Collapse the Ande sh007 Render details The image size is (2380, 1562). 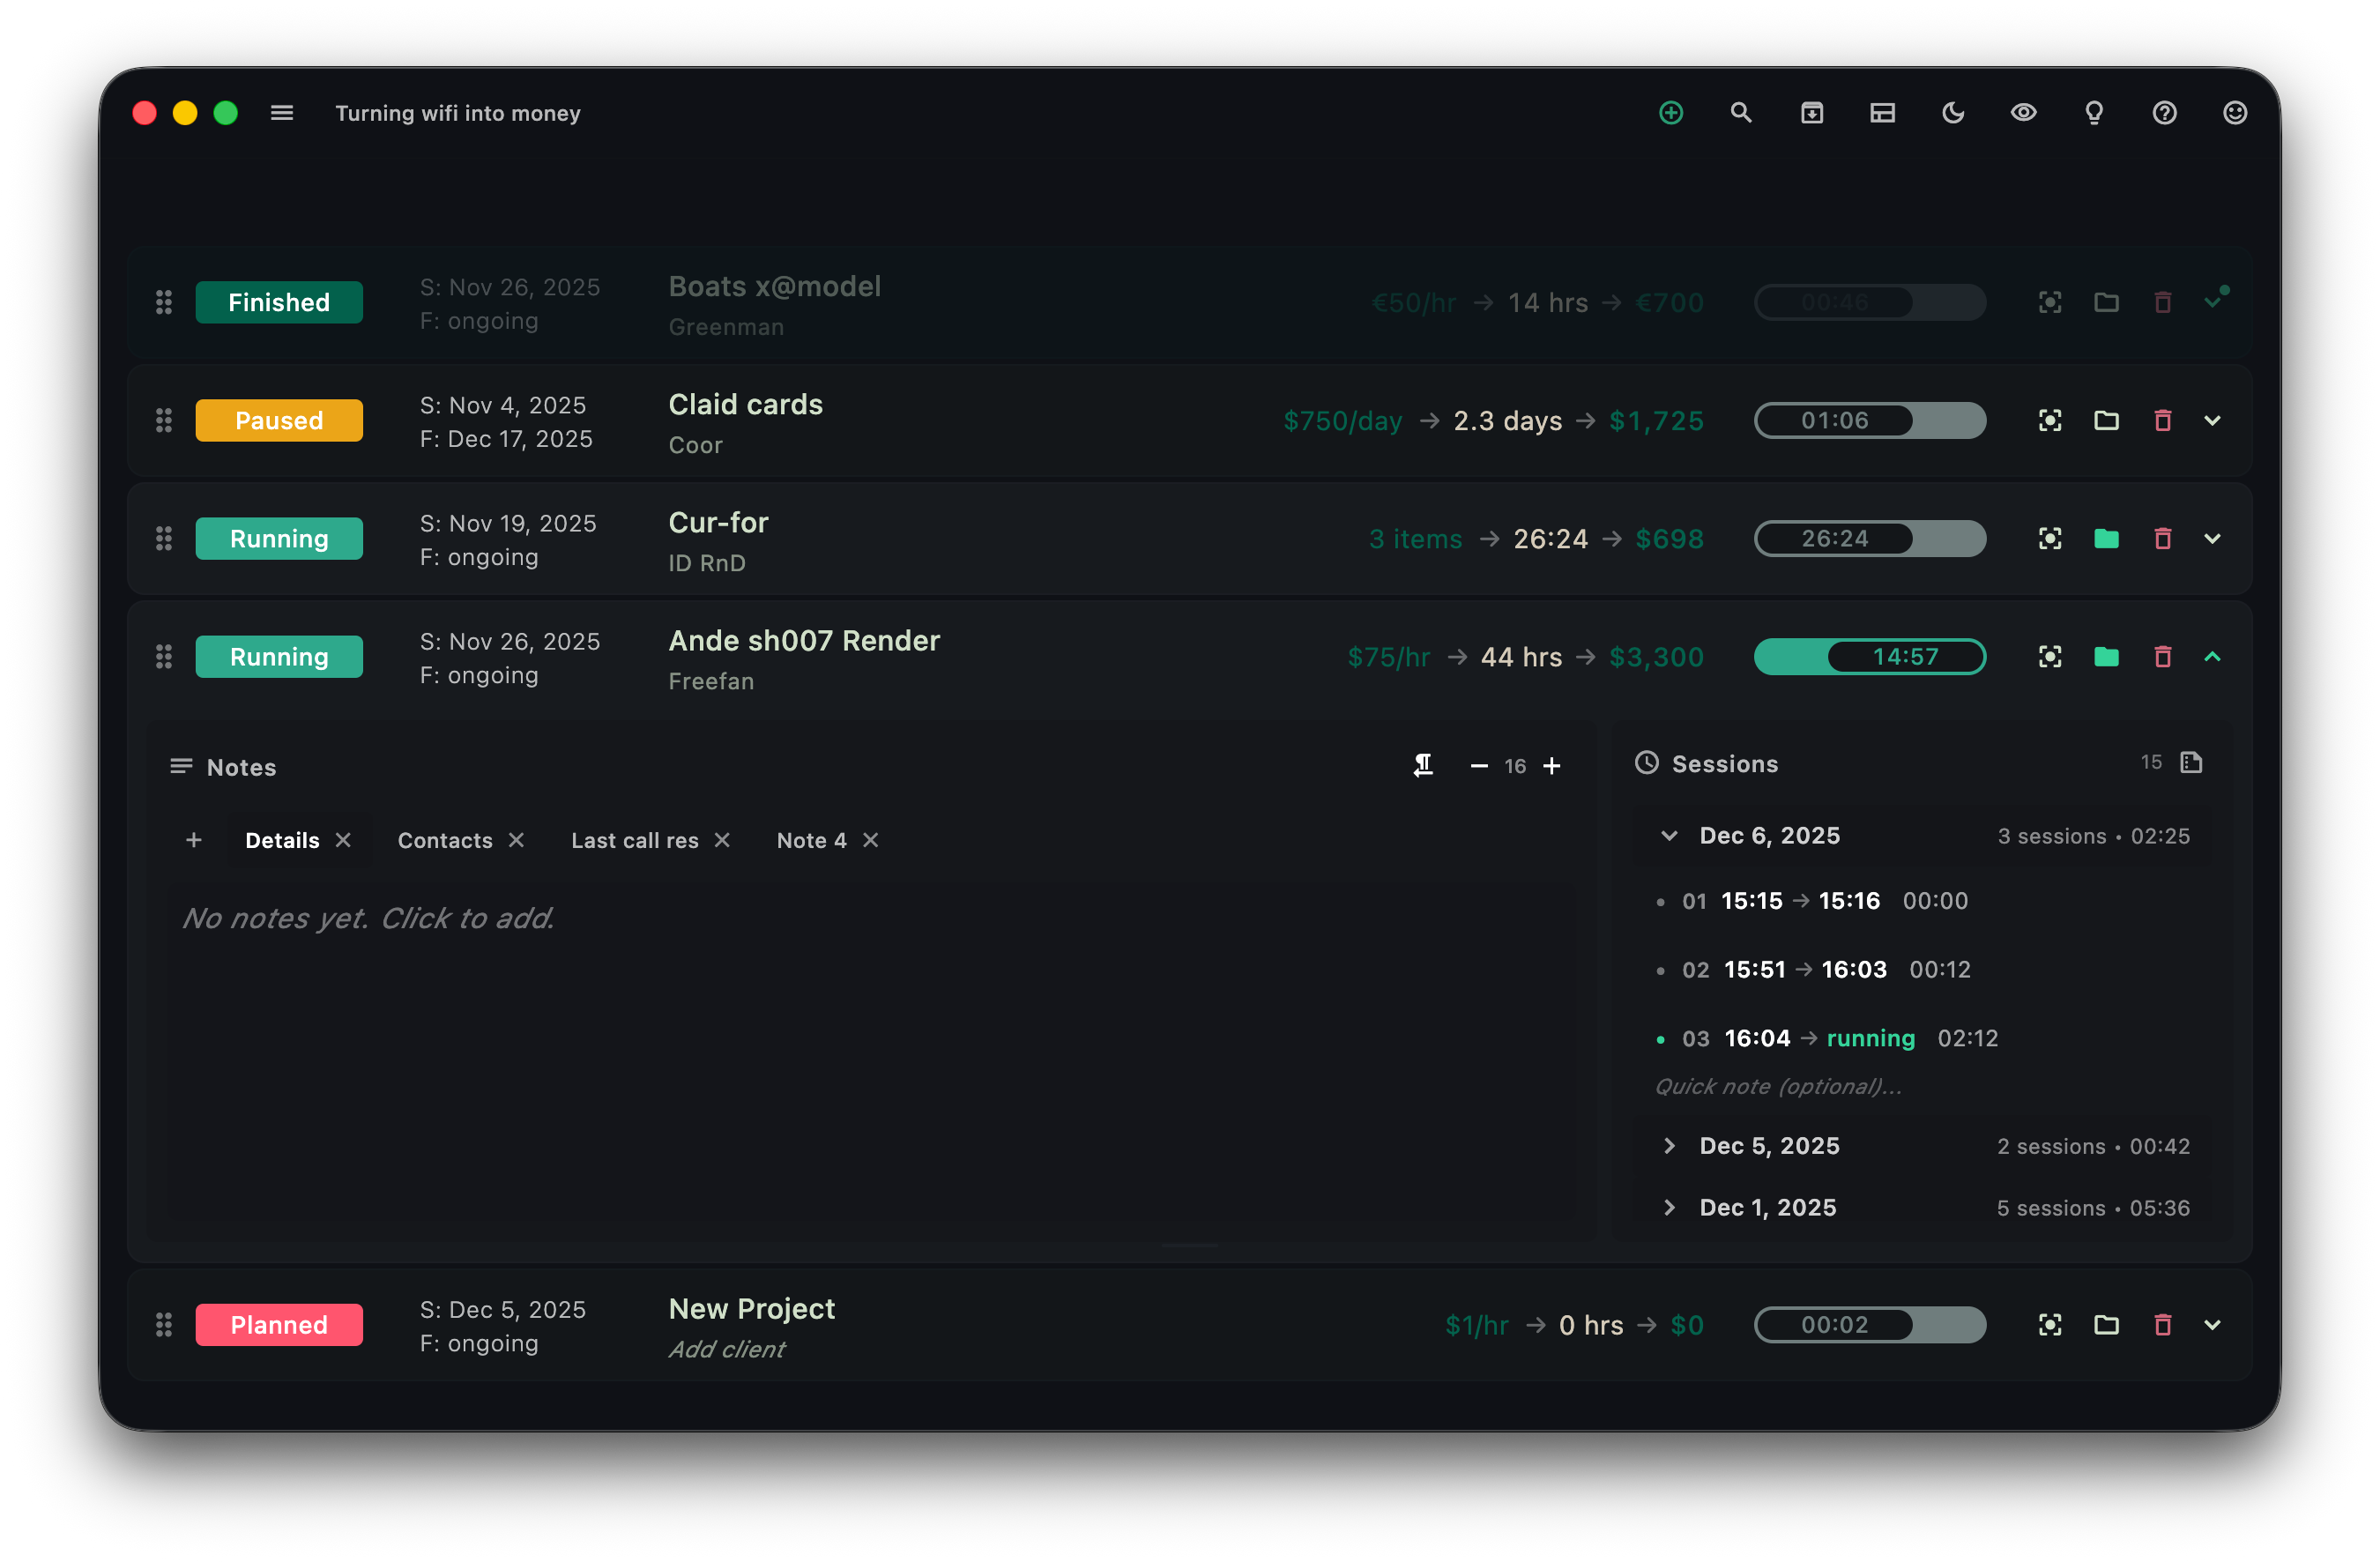click(x=2212, y=656)
